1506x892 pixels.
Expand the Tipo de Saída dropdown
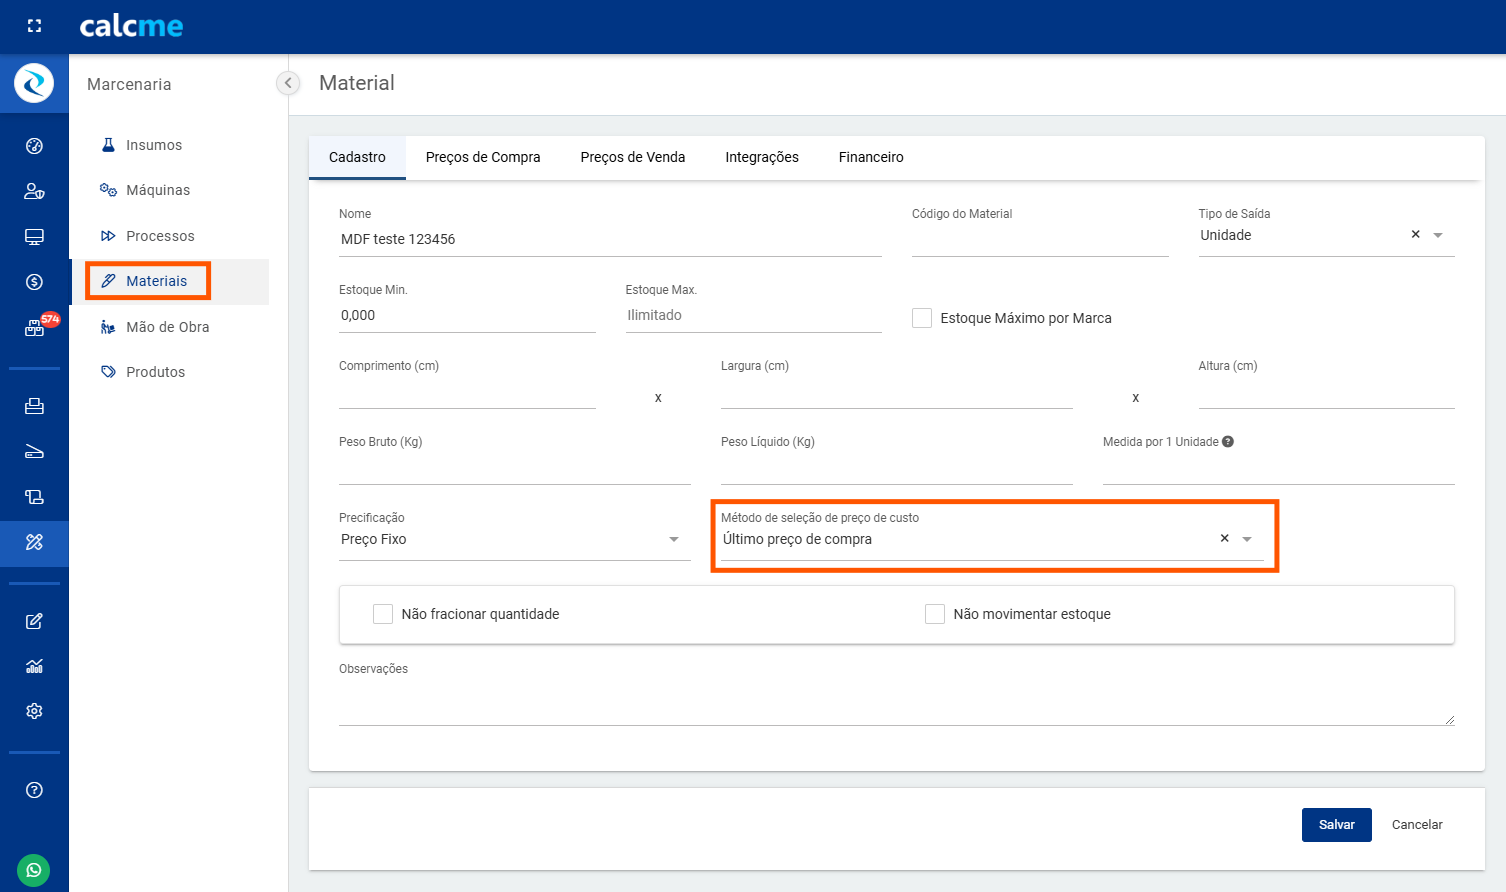click(x=1438, y=236)
